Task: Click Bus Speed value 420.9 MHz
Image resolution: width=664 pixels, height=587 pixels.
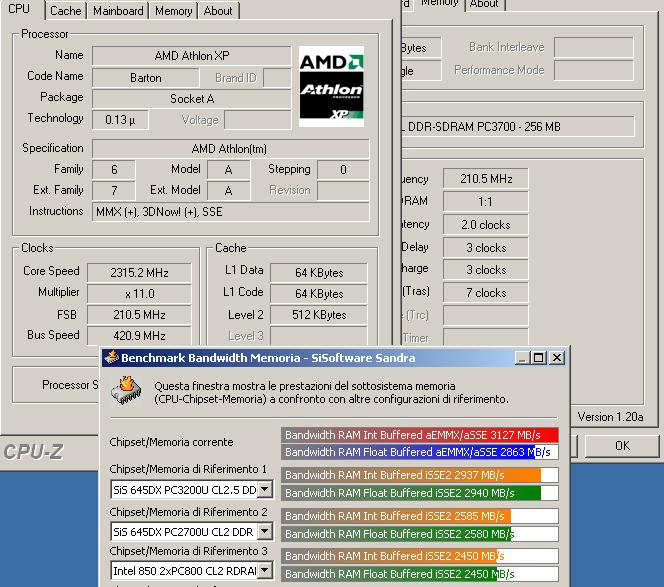Action: [x=139, y=336]
